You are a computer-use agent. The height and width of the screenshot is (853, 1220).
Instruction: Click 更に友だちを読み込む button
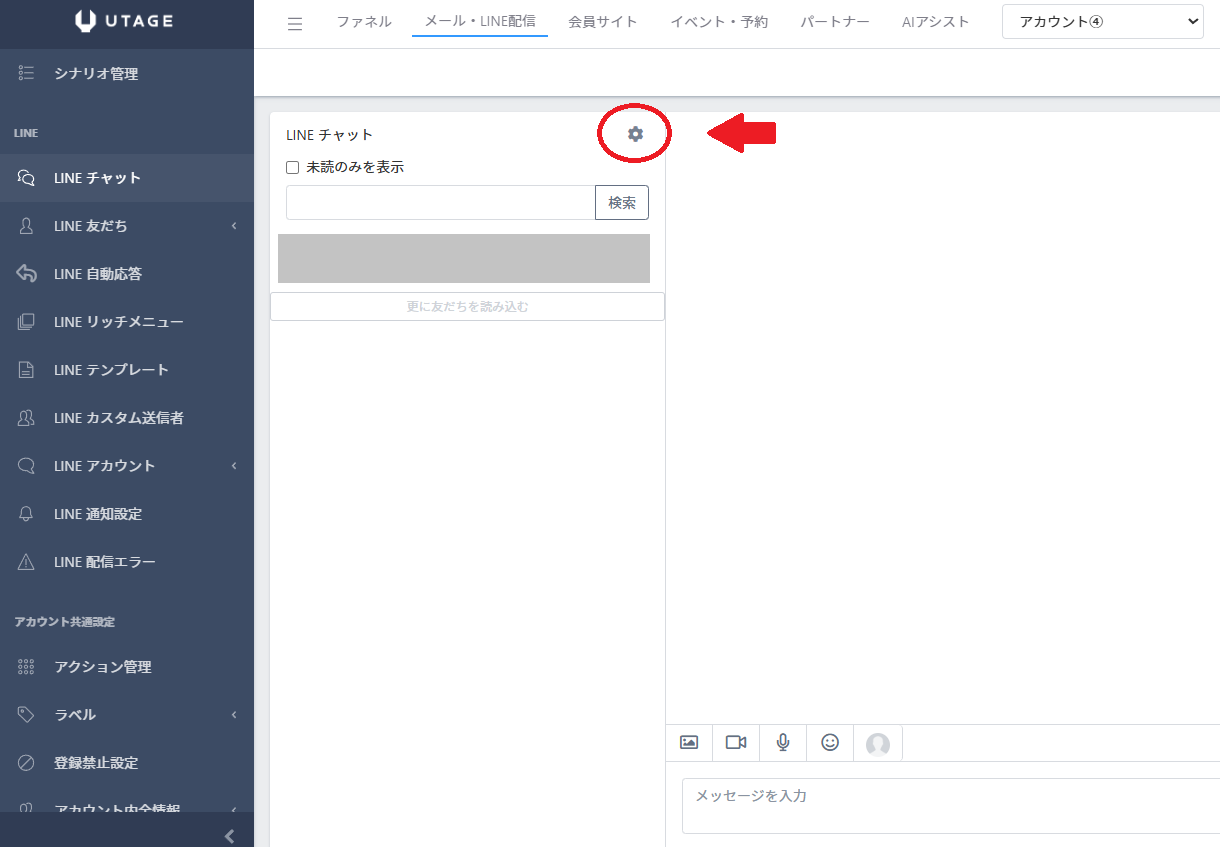(x=467, y=307)
